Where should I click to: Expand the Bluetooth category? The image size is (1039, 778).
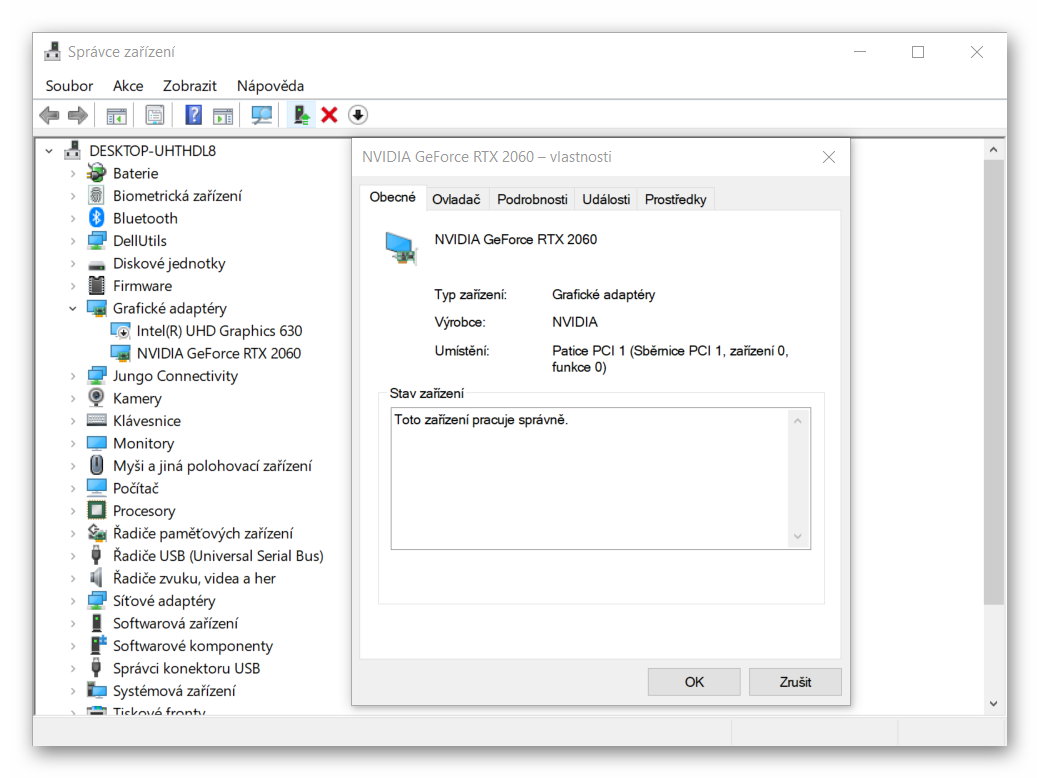(73, 219)
